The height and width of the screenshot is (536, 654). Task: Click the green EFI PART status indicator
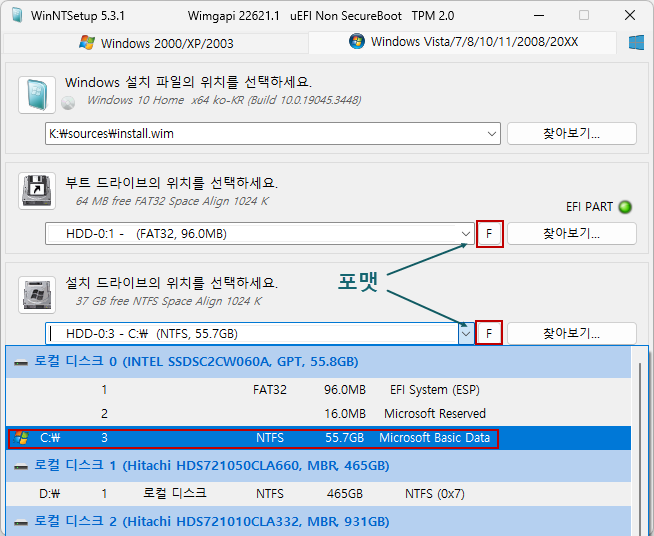tap(625, 207)
